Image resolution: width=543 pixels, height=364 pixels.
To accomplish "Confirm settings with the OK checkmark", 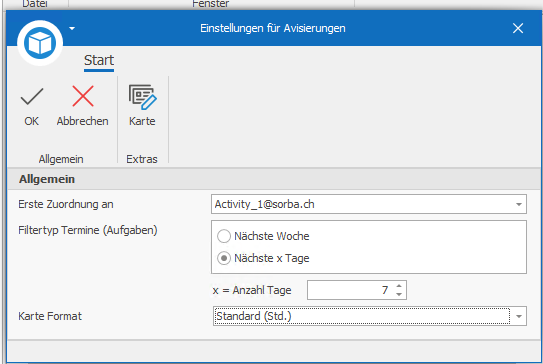I will [32, 106].
